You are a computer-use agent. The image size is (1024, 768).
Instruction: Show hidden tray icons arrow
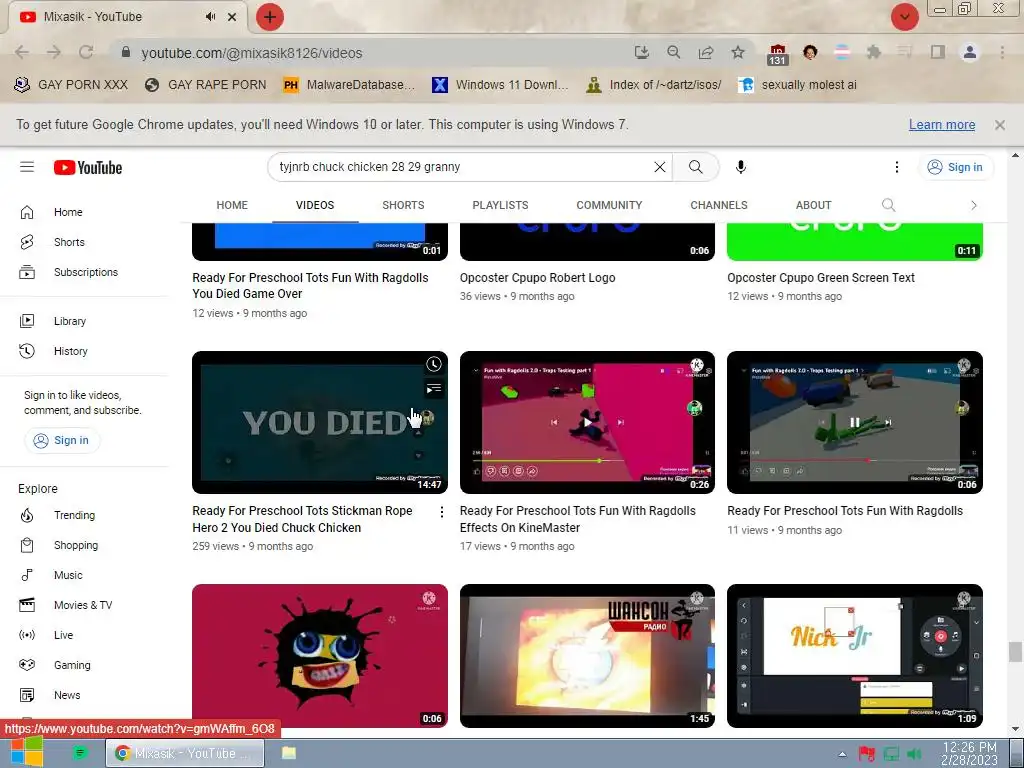pos(842,754)
